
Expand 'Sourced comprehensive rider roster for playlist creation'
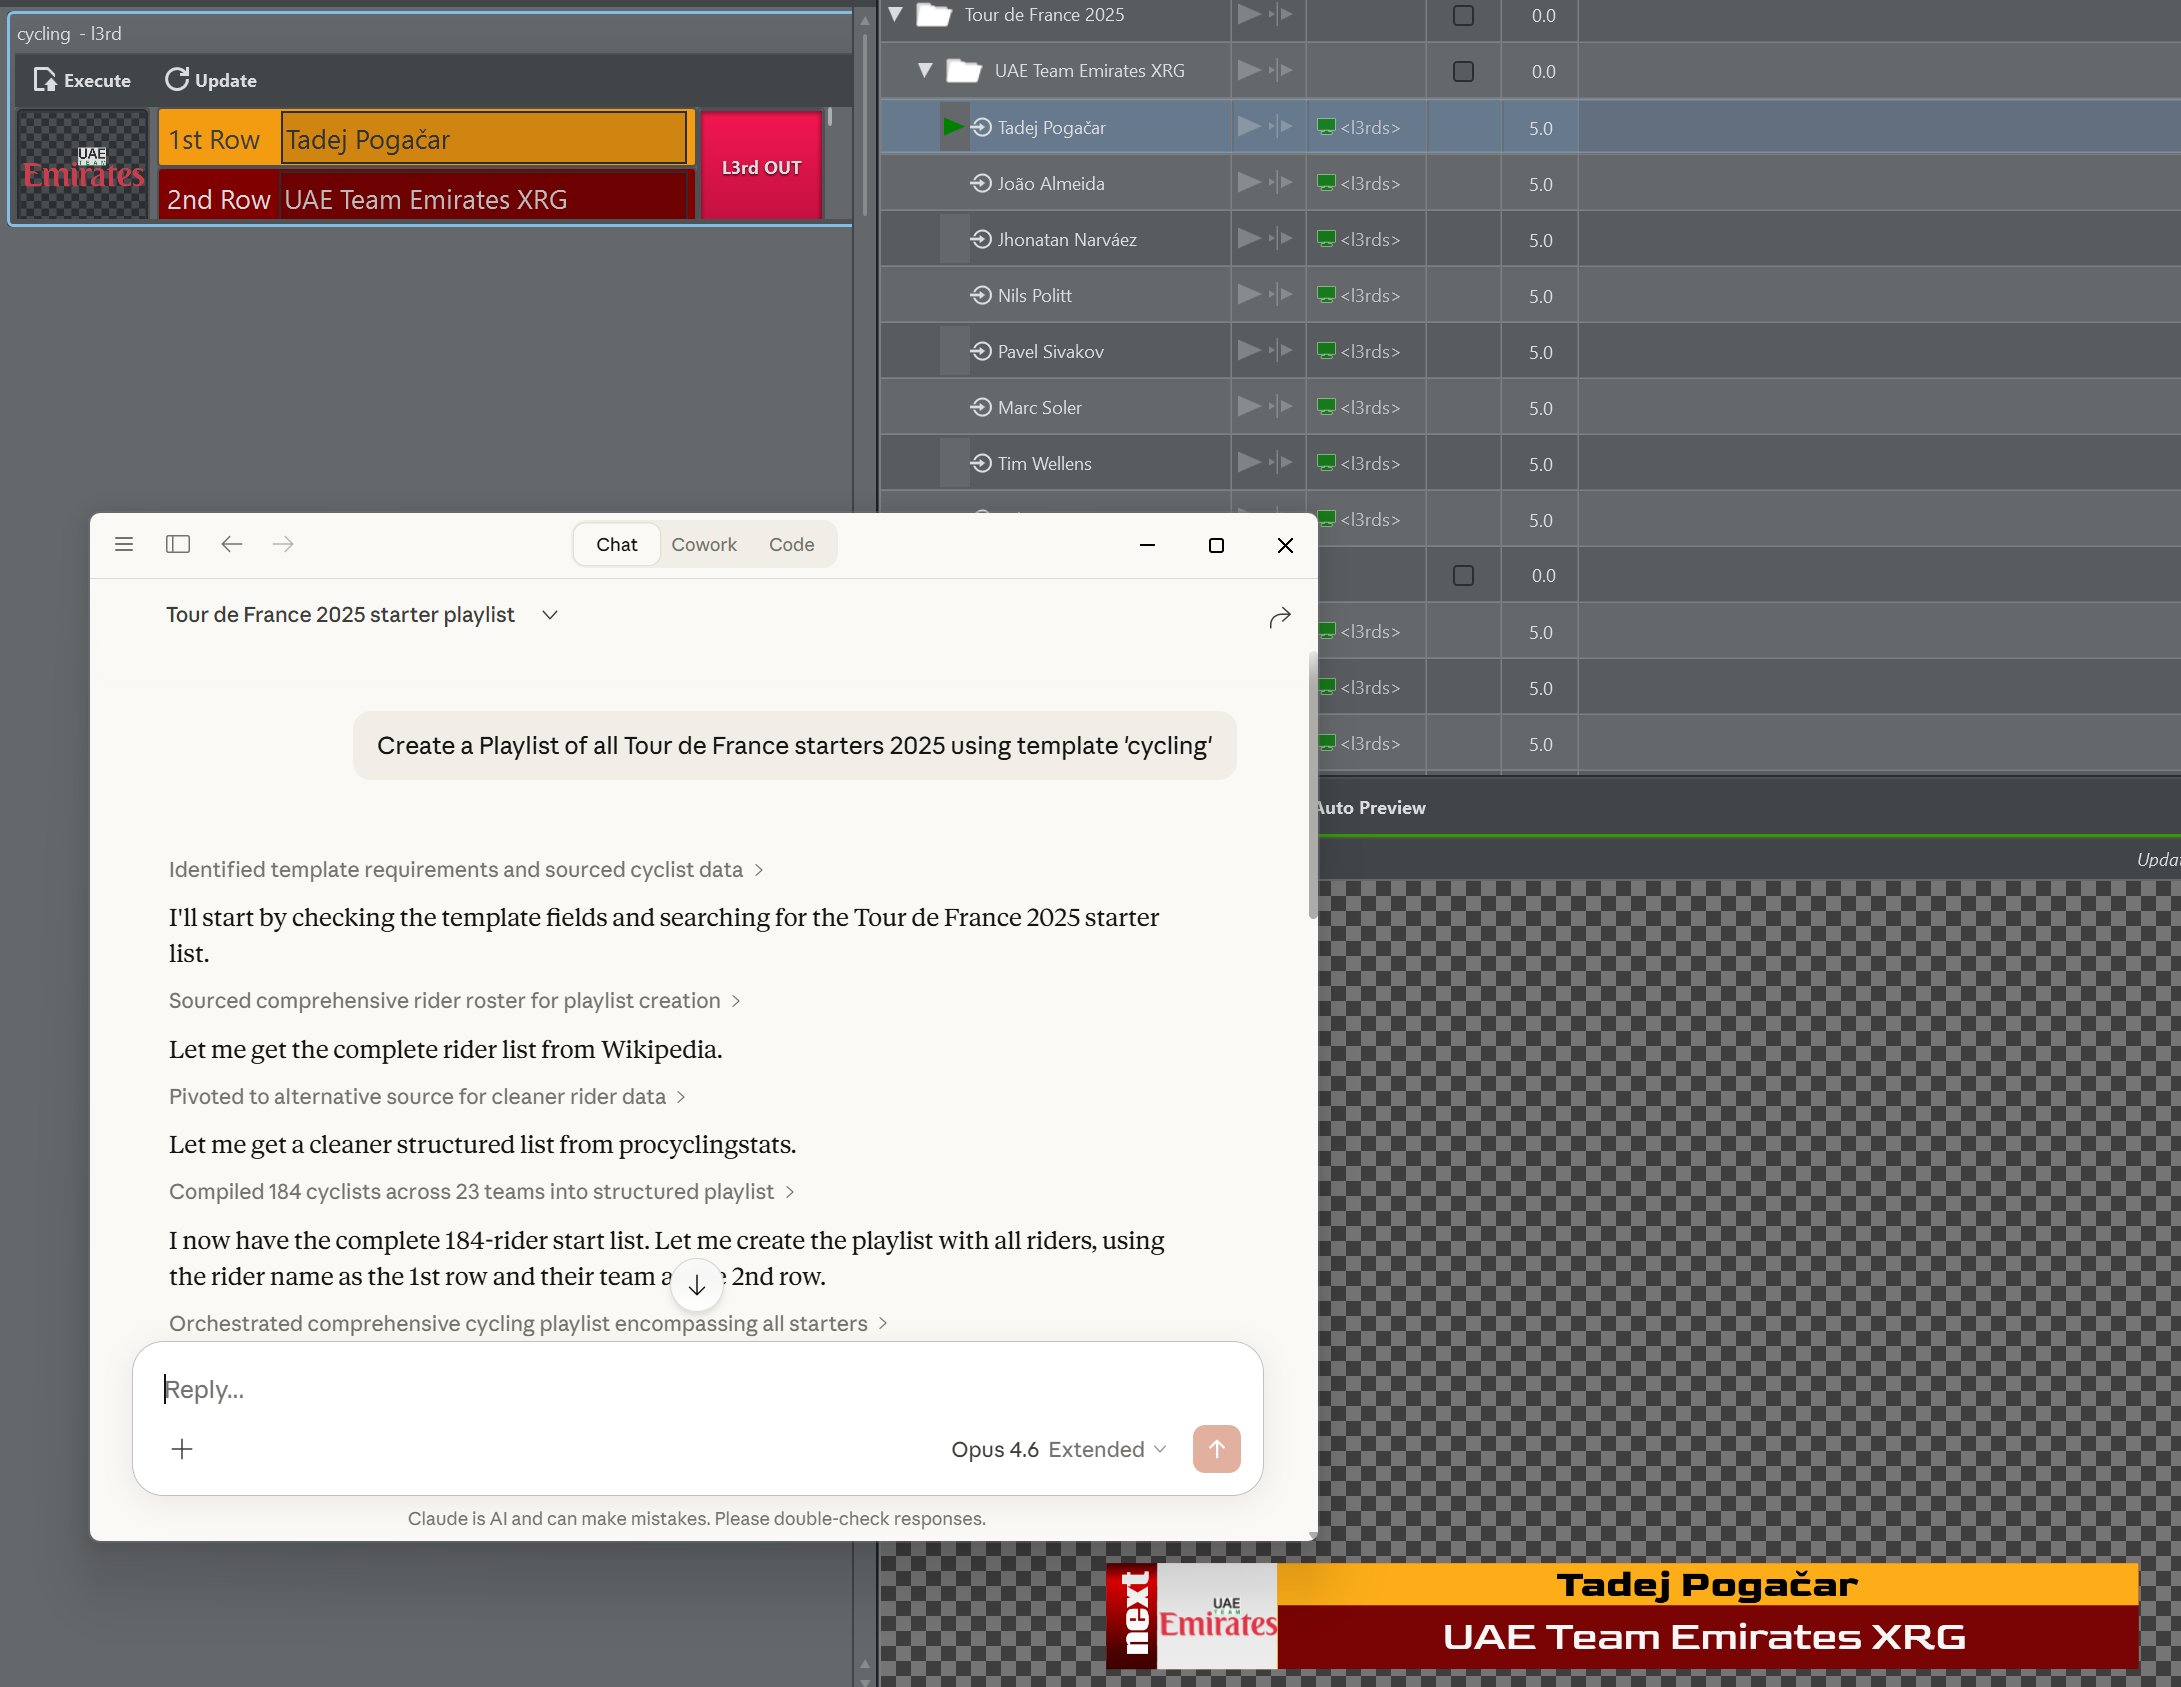[x=455, y=1000]
